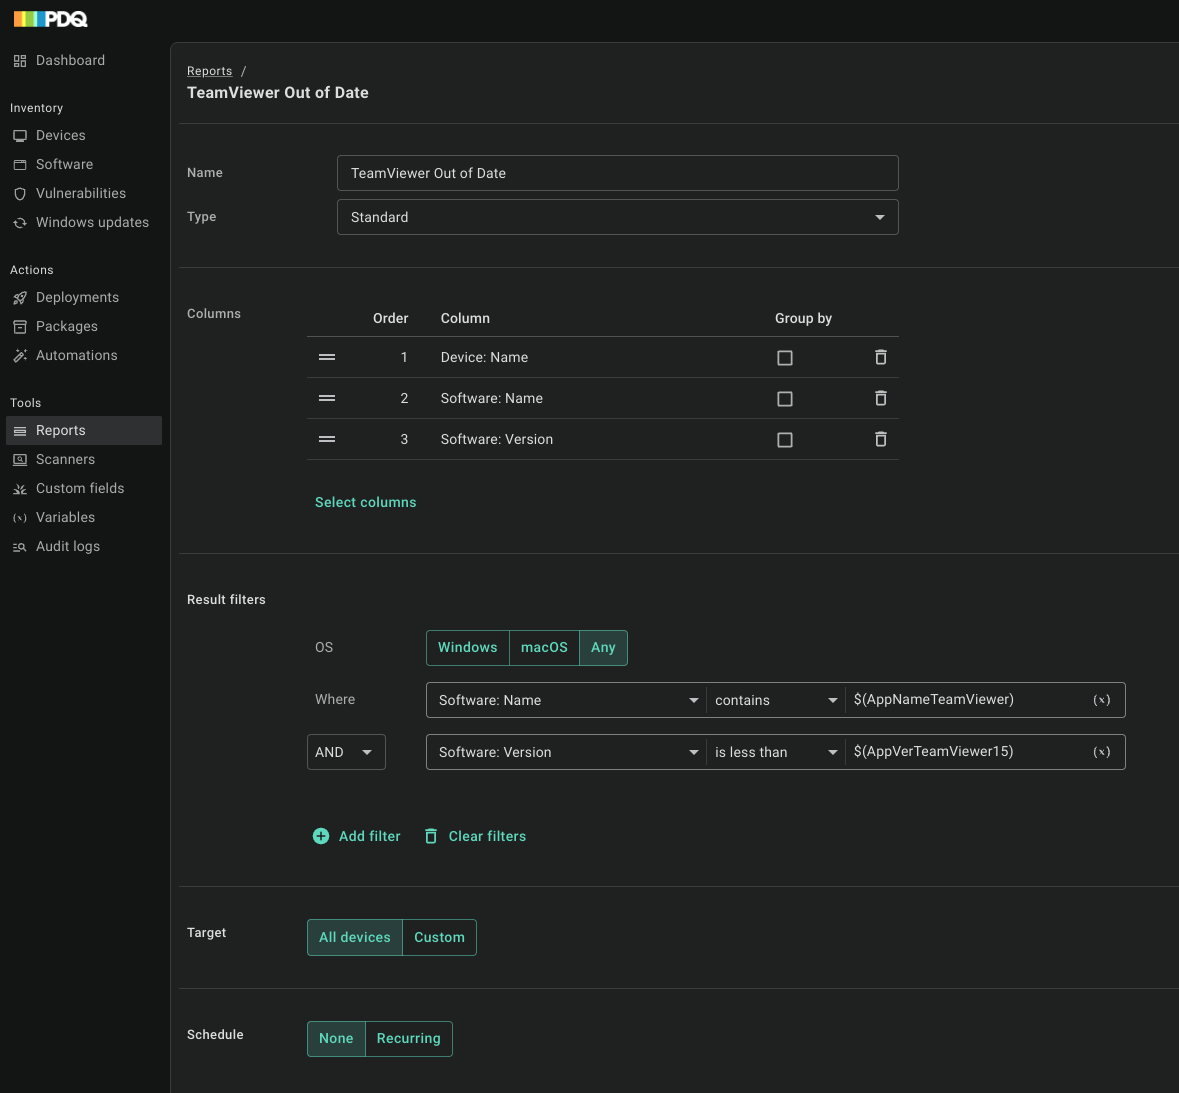
Task: Check Group by for Software: Name
Action: (x=785, y=399)
